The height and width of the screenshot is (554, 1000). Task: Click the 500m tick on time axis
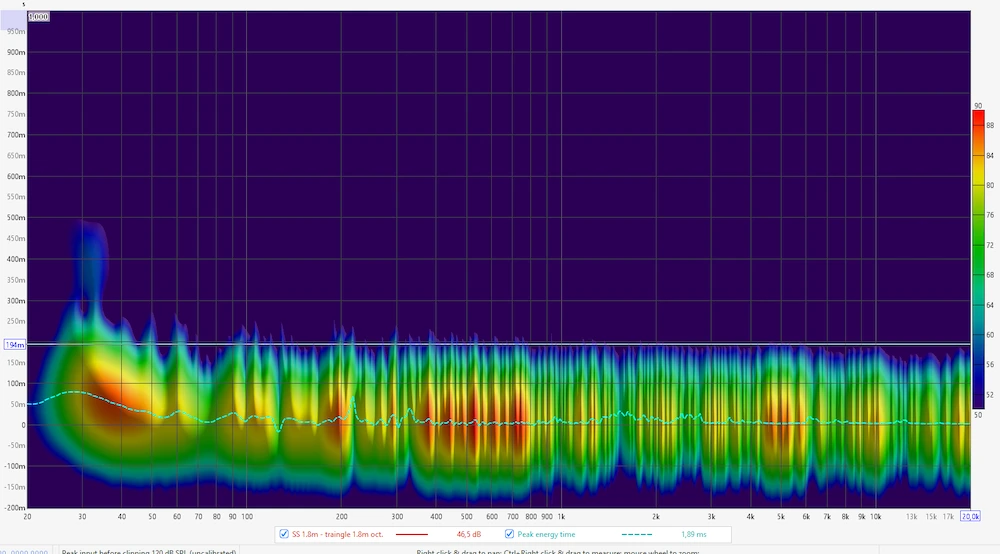coord(14,218)
